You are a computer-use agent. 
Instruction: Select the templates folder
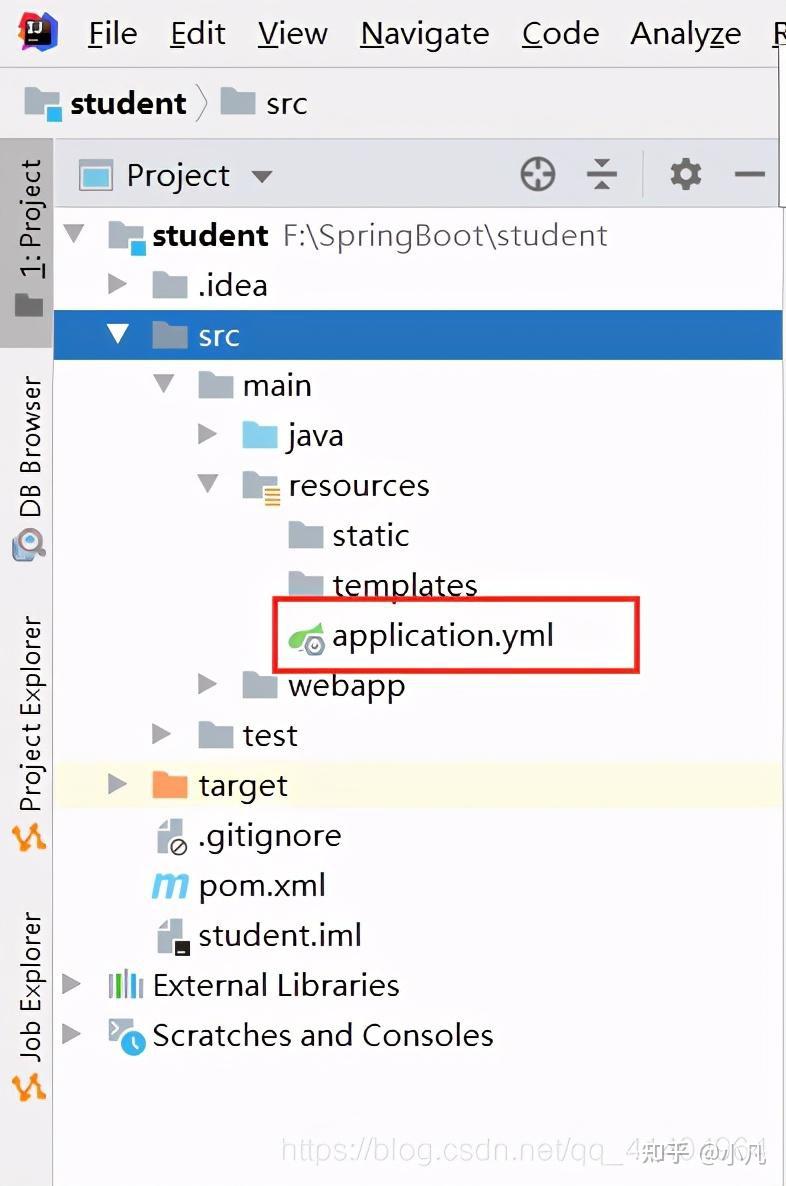402,585
